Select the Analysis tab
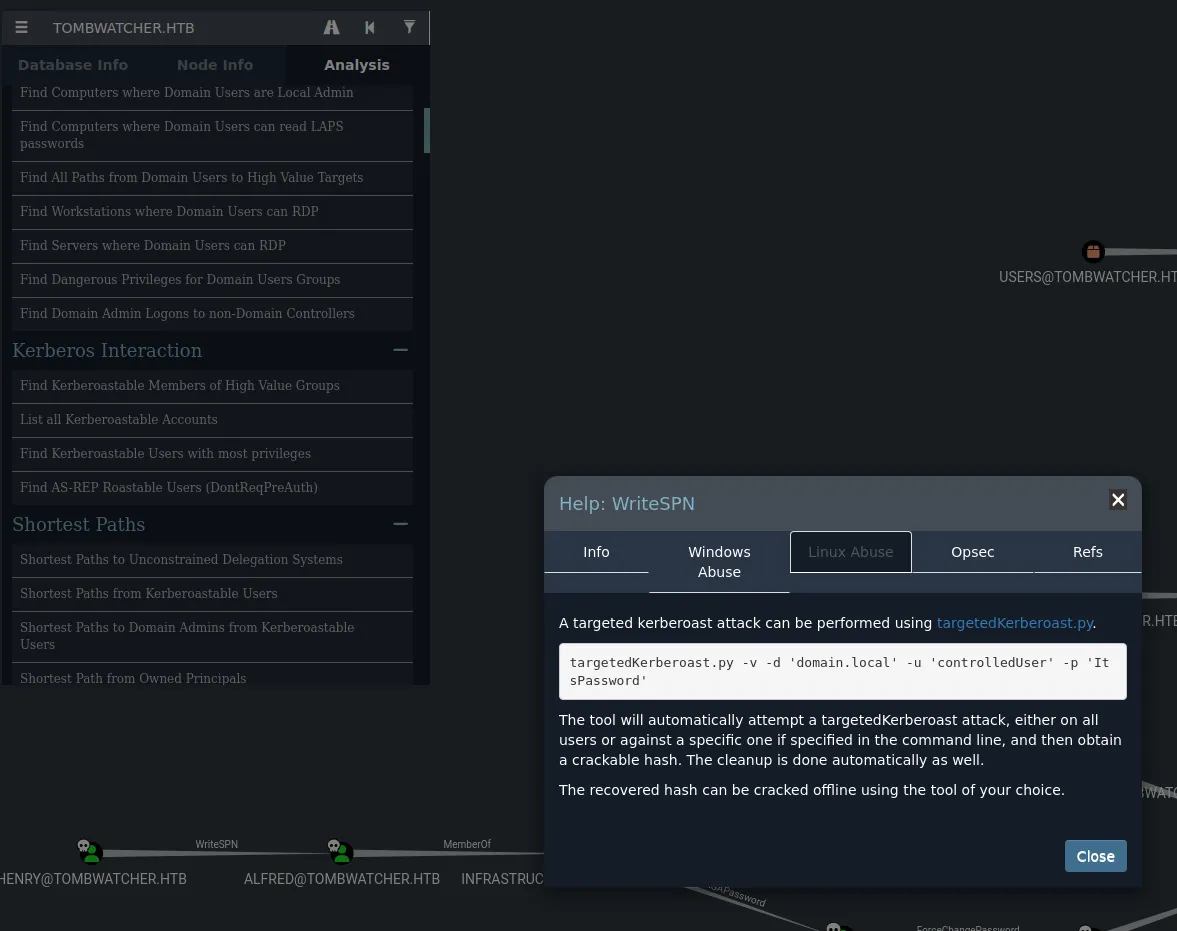The image size is (1177, 931). point(357,65)
